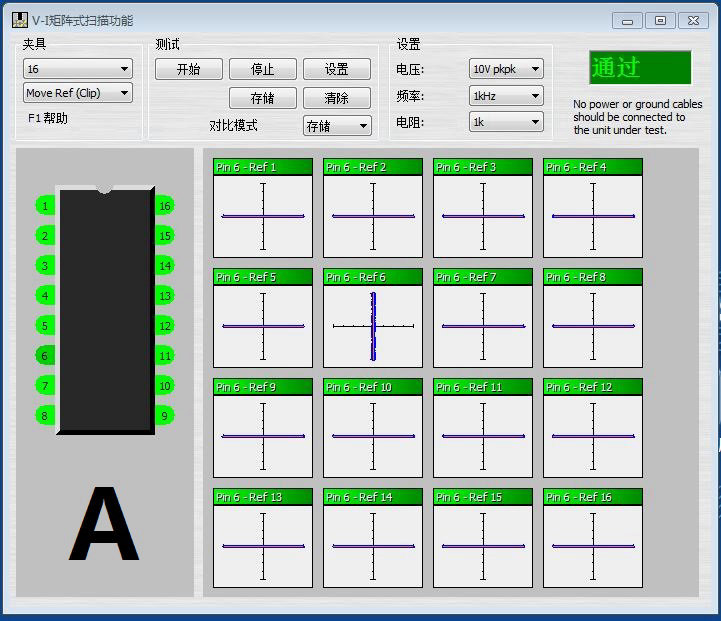This screenshot has width=721, height=621.
Task: Open the Pin 6 - Ref 11 trace
Action: (x=483, y=428)
